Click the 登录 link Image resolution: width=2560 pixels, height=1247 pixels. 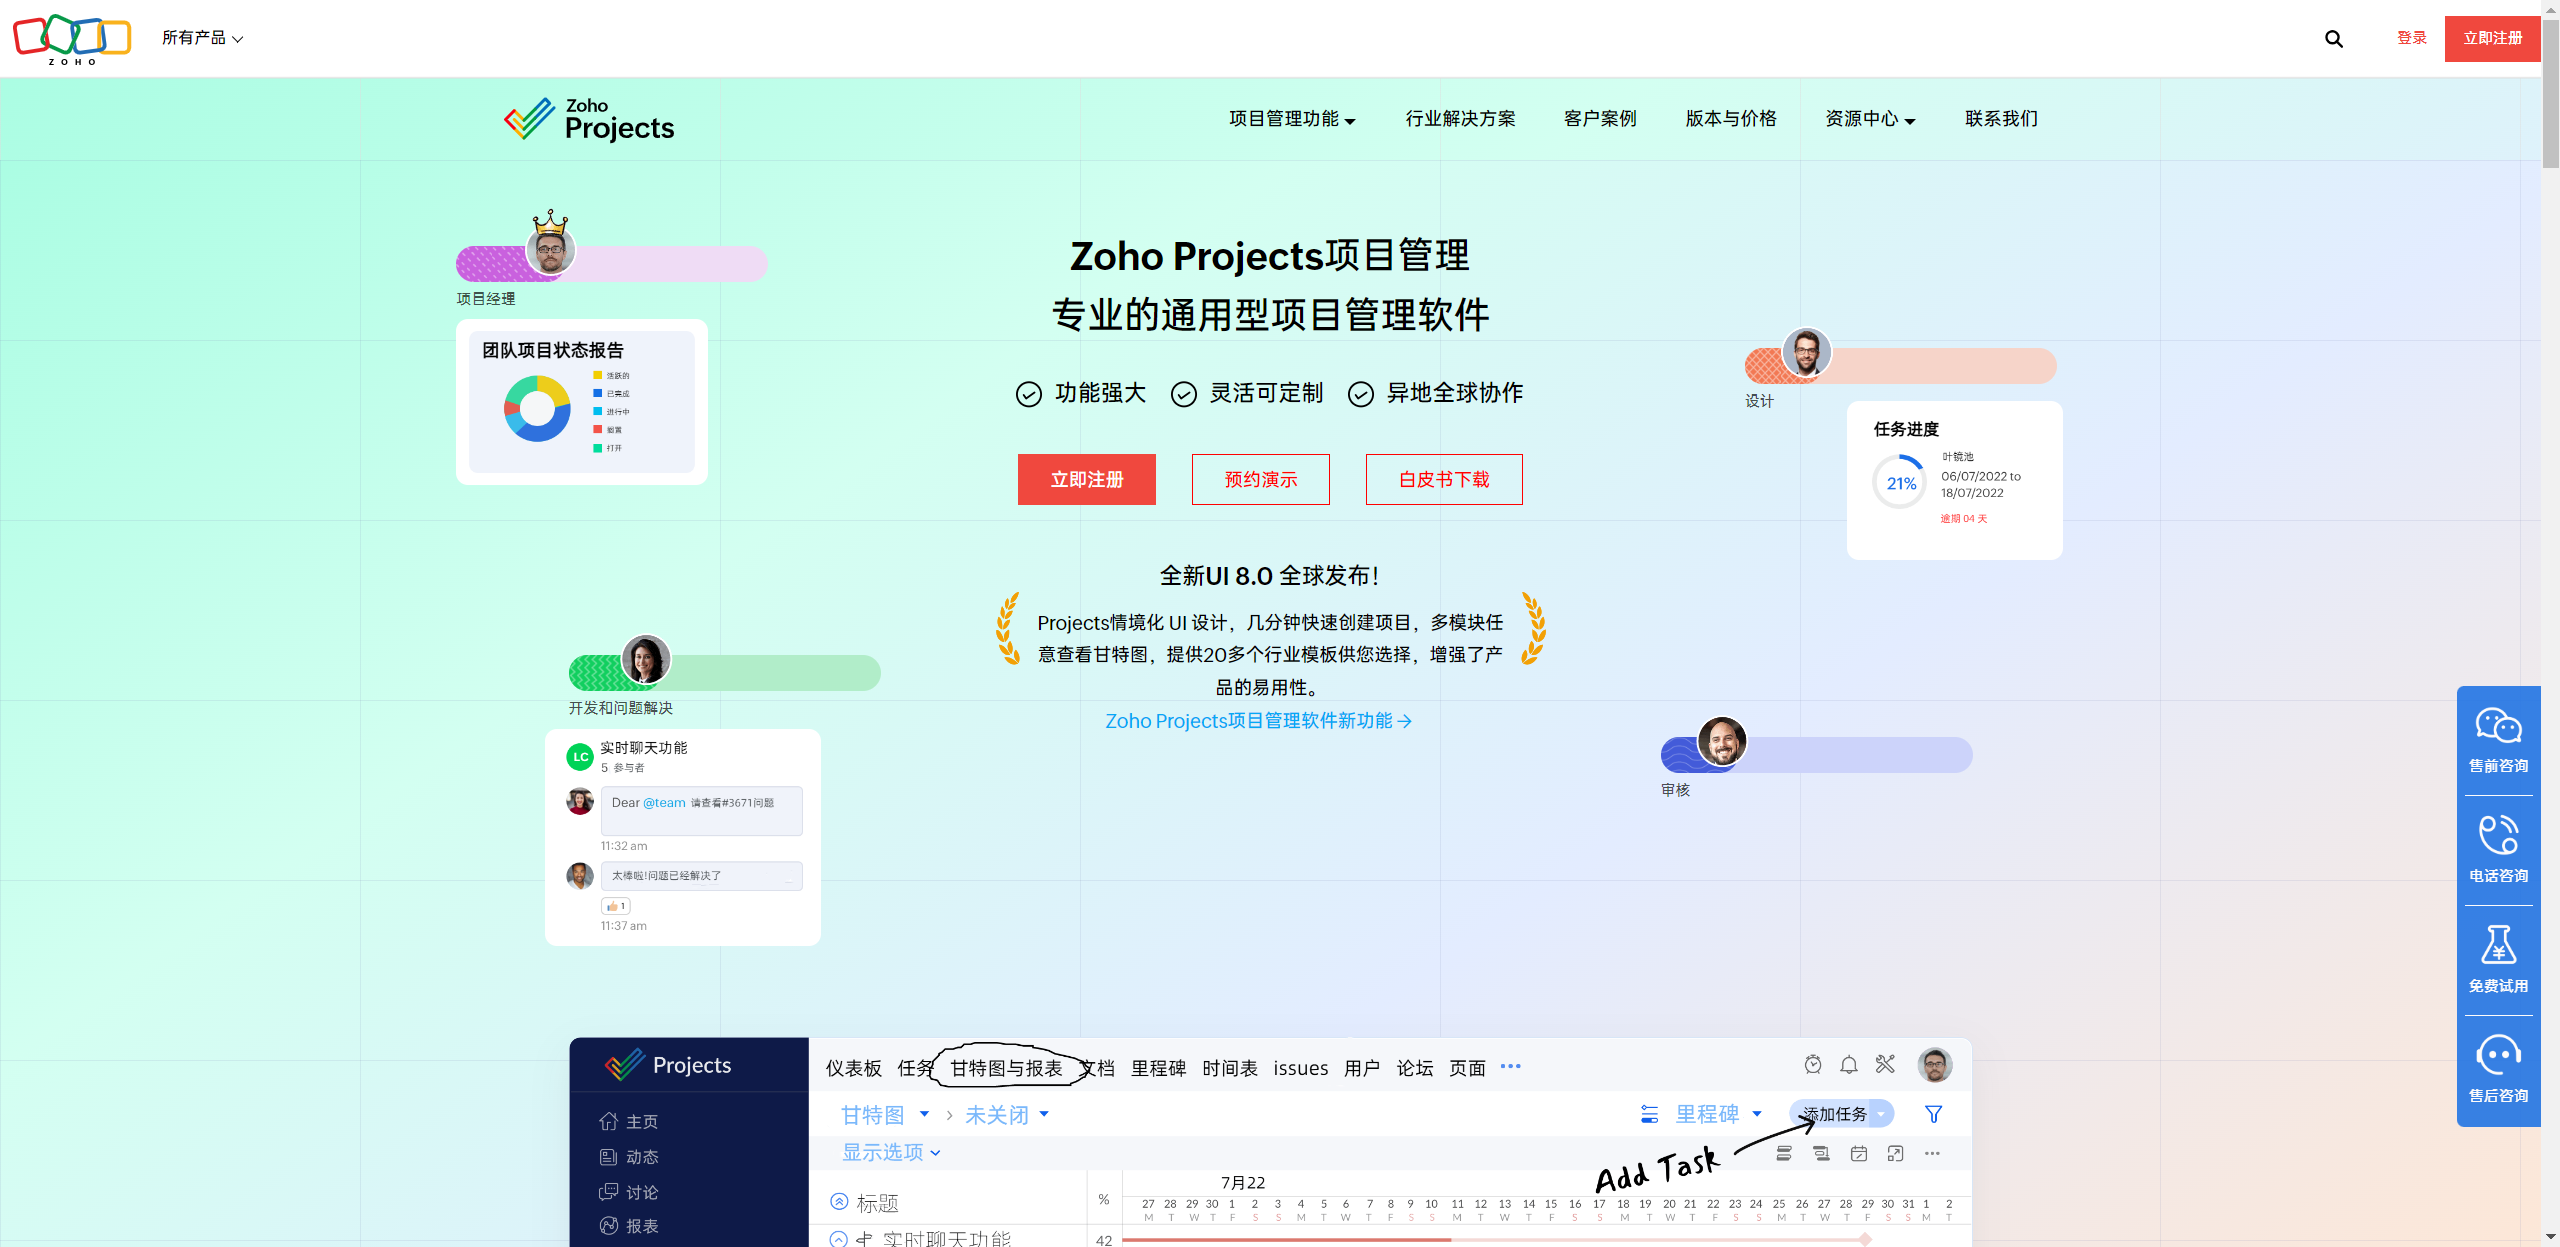click(2412, 38)
